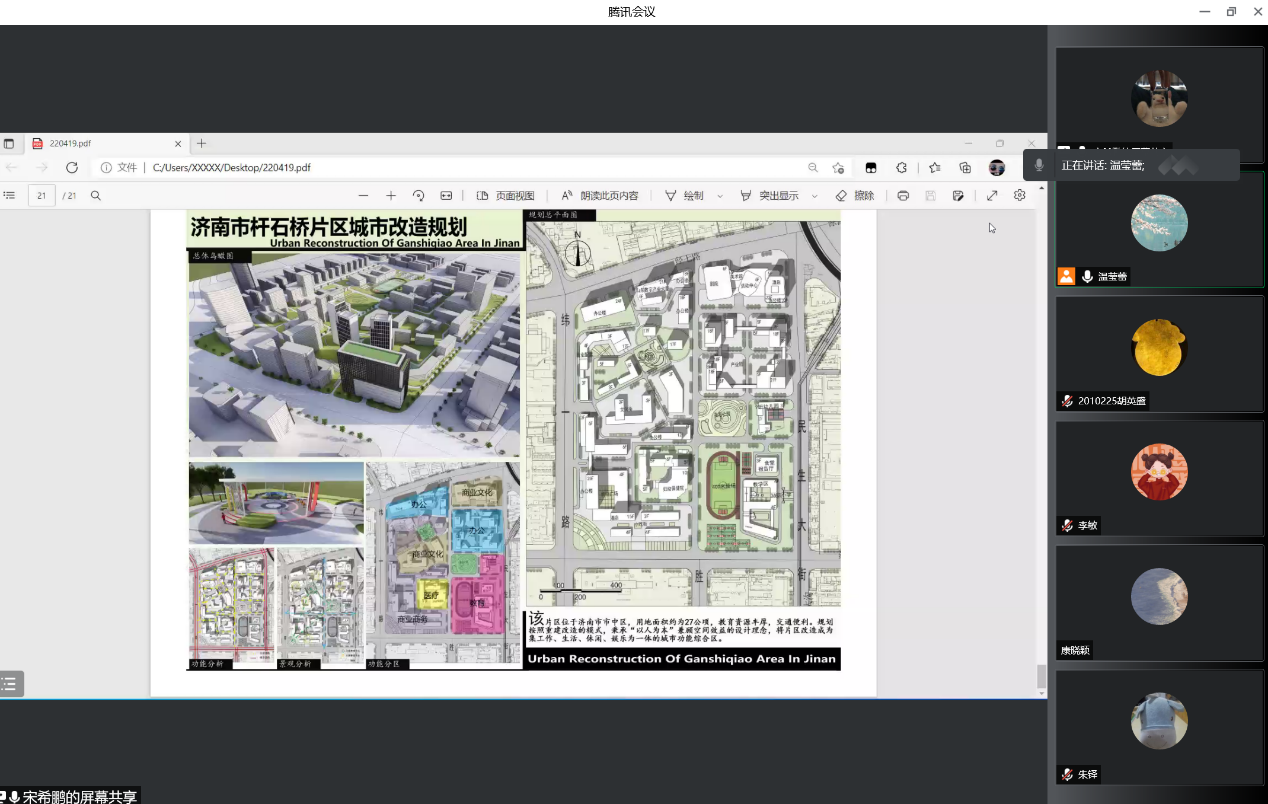Screen dimensions: 1268x804
Task: Click the PDF vertical scrollbar thumb
Action: click(1041, 677)
